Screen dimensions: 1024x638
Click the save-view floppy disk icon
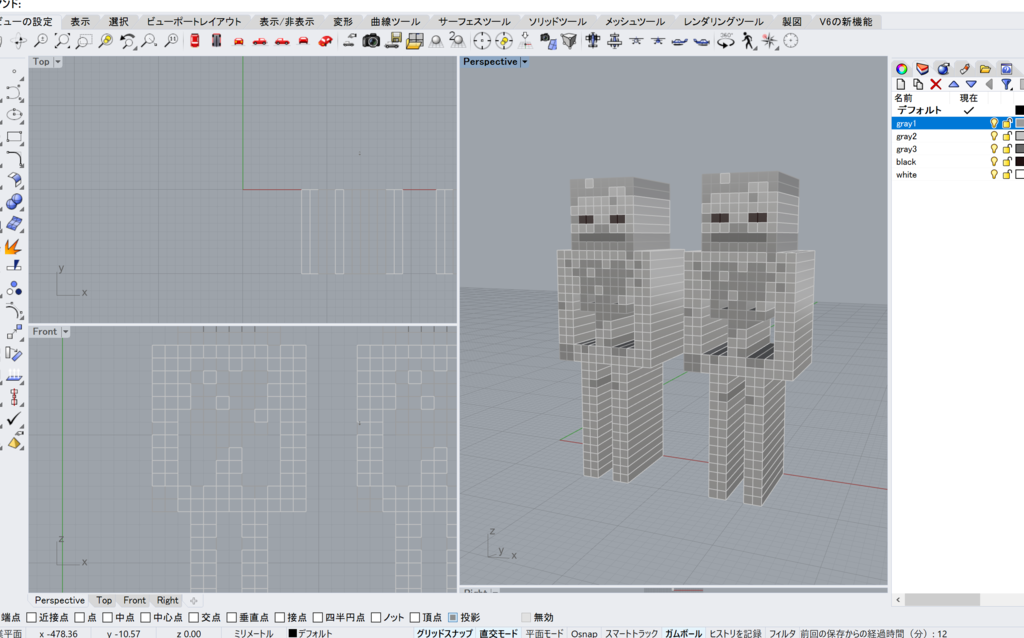click(393, 41)
